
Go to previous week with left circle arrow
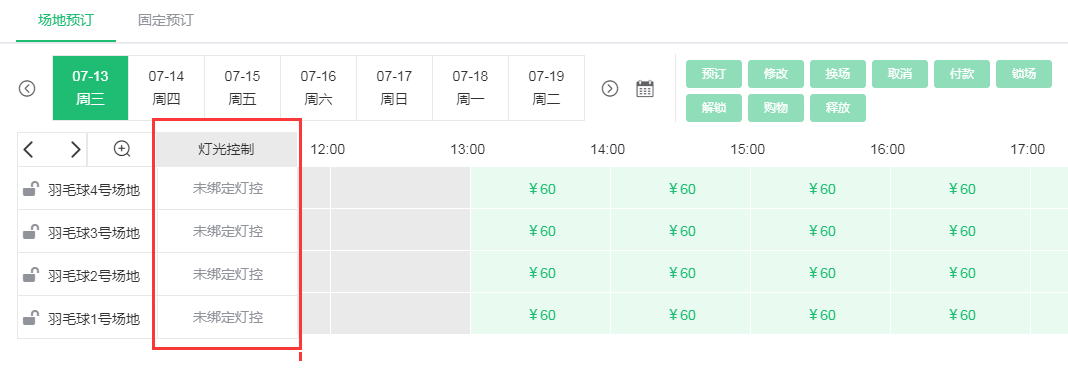point(27,89)
